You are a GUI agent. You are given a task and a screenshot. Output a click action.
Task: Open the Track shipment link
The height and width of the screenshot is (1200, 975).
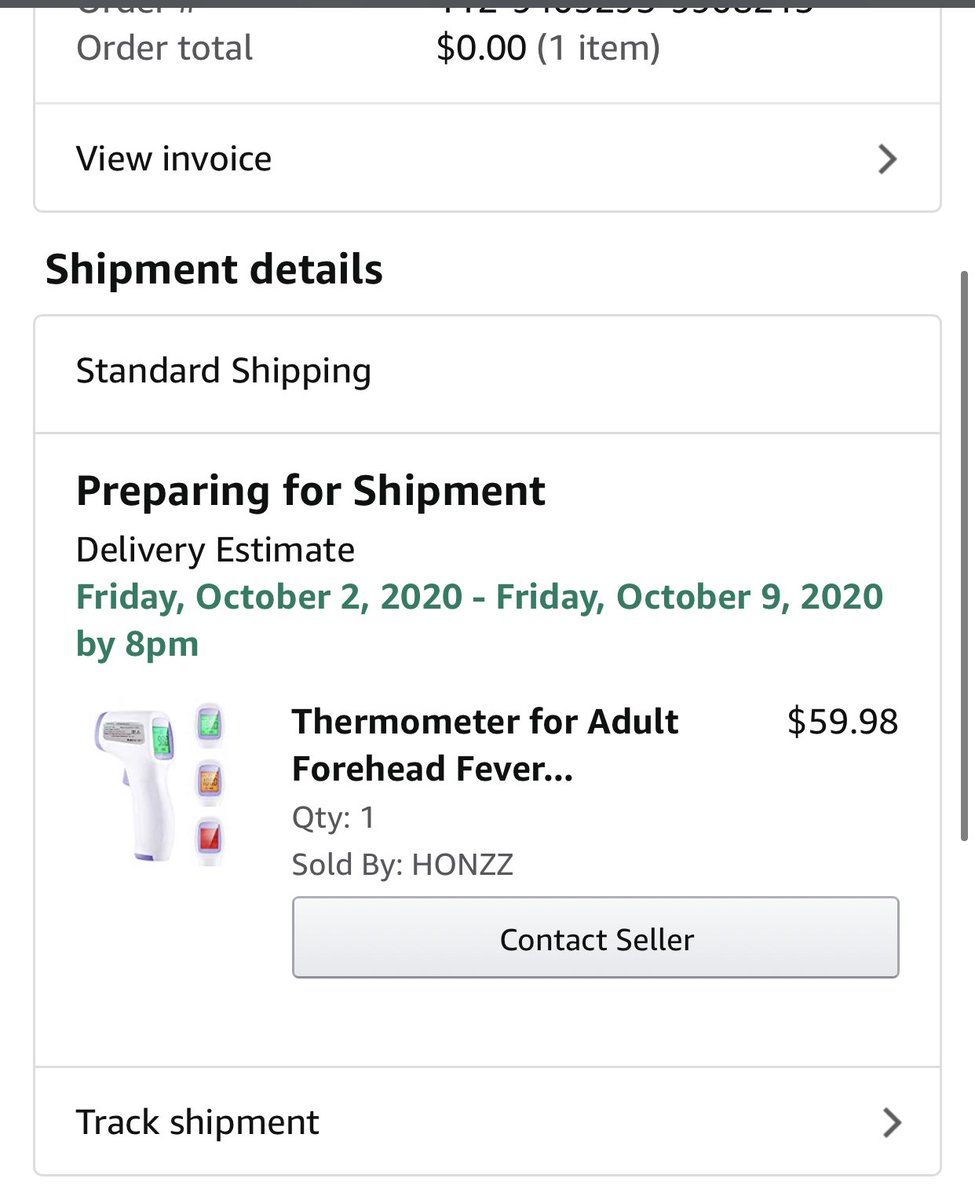(x=198, y=1122)
